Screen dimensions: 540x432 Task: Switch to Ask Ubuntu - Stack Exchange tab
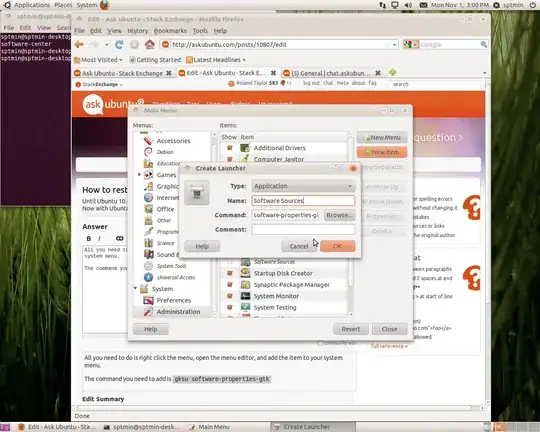123,73
